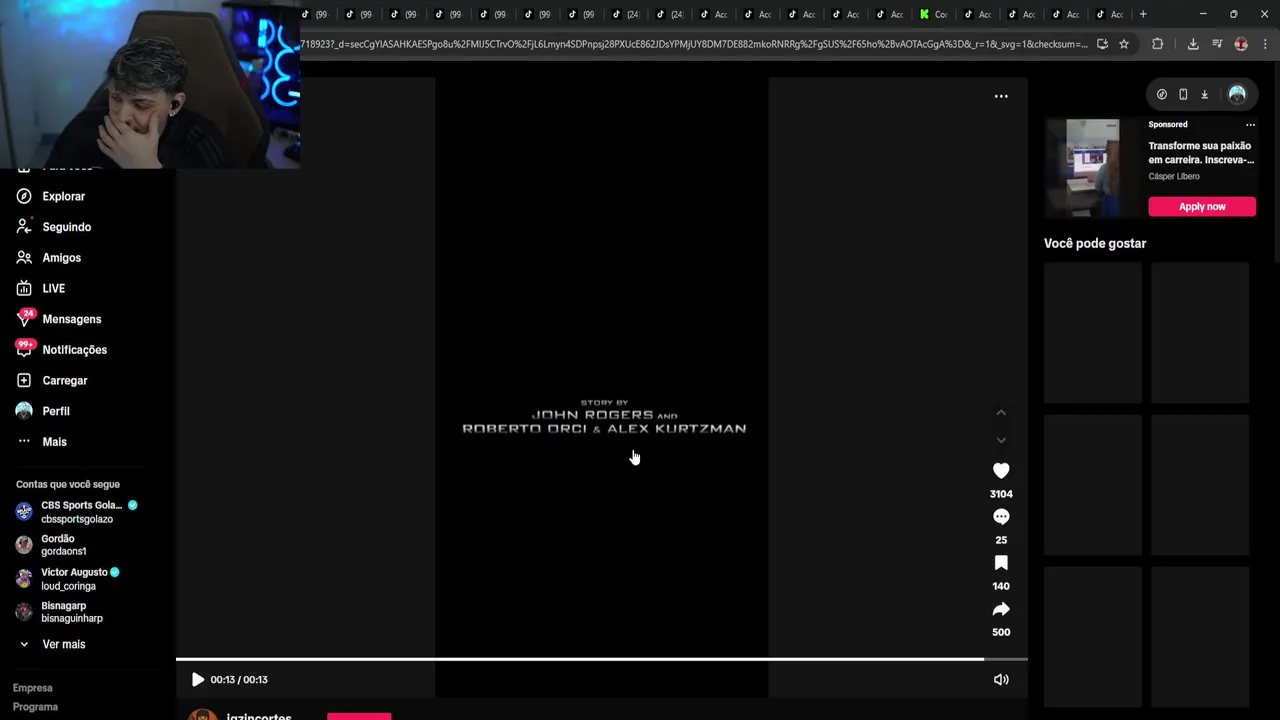Open a new browser tab
Screen dimensions: 1280x720
1143,14
